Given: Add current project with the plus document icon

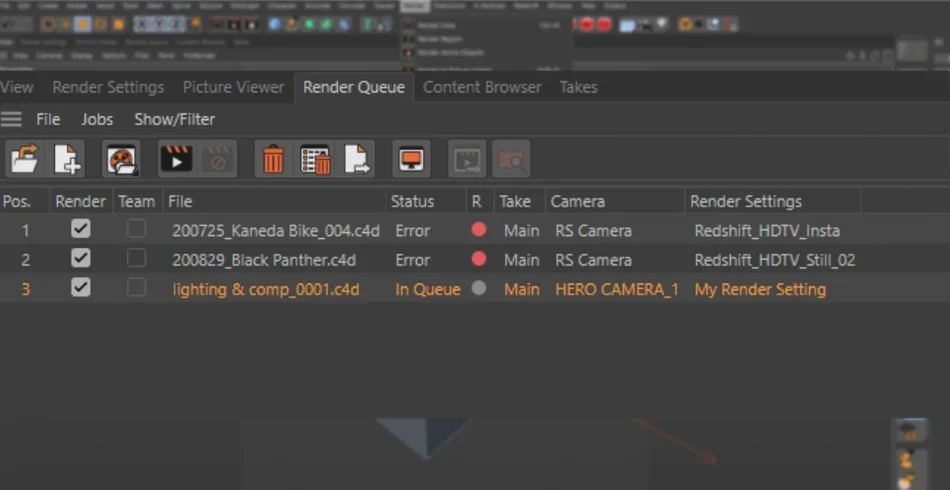Looking at the screenshot, I should (67, 159).
